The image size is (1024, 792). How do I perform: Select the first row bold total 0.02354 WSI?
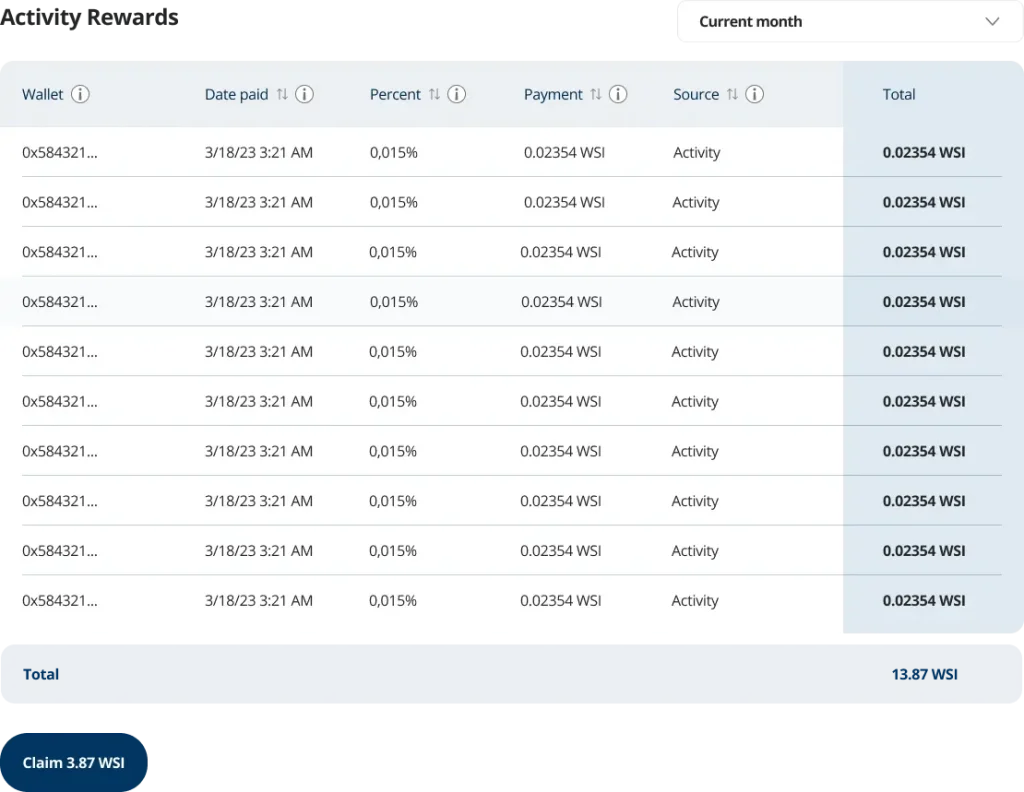(924, 152)
